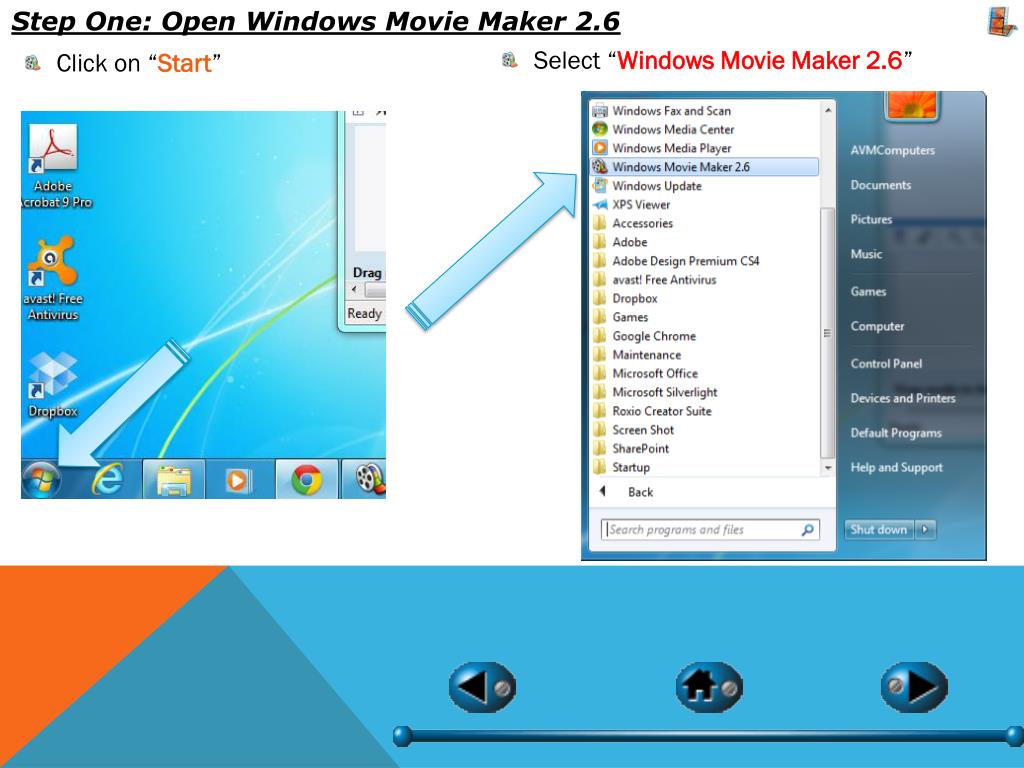The image size is (1024, 768).
Task: Open Internet Explorer from the taskbar
Action: [x=108, y=479]
